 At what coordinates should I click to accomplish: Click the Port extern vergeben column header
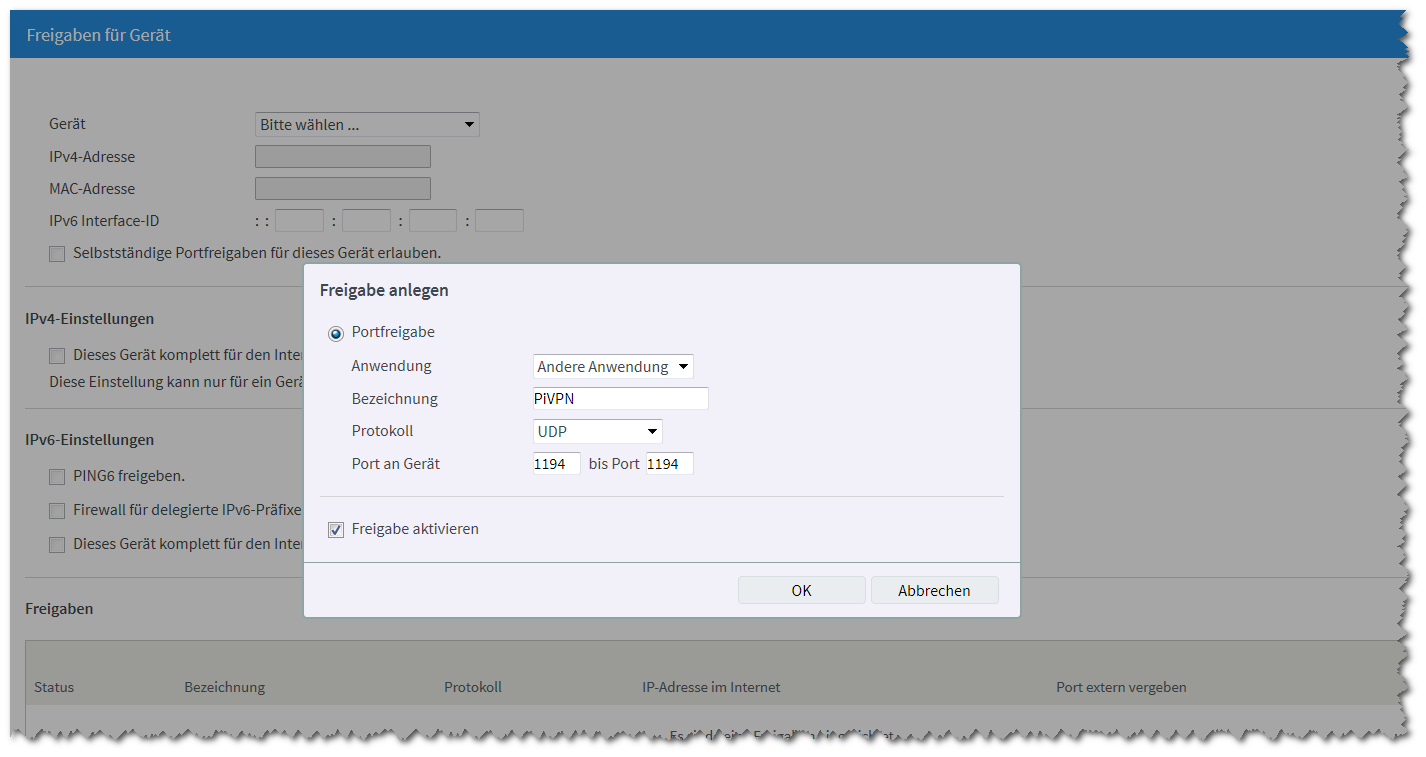click(x=1121, y=687)
